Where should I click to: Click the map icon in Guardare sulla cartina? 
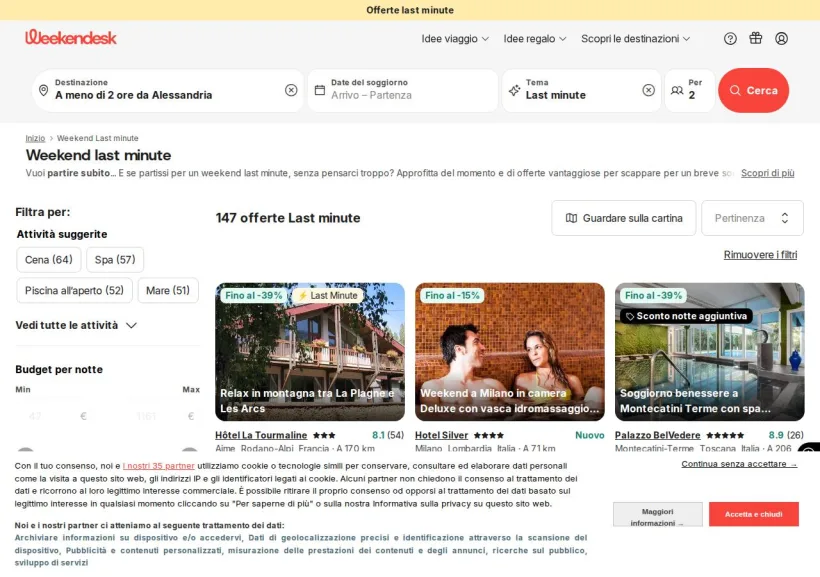(571, 218)
